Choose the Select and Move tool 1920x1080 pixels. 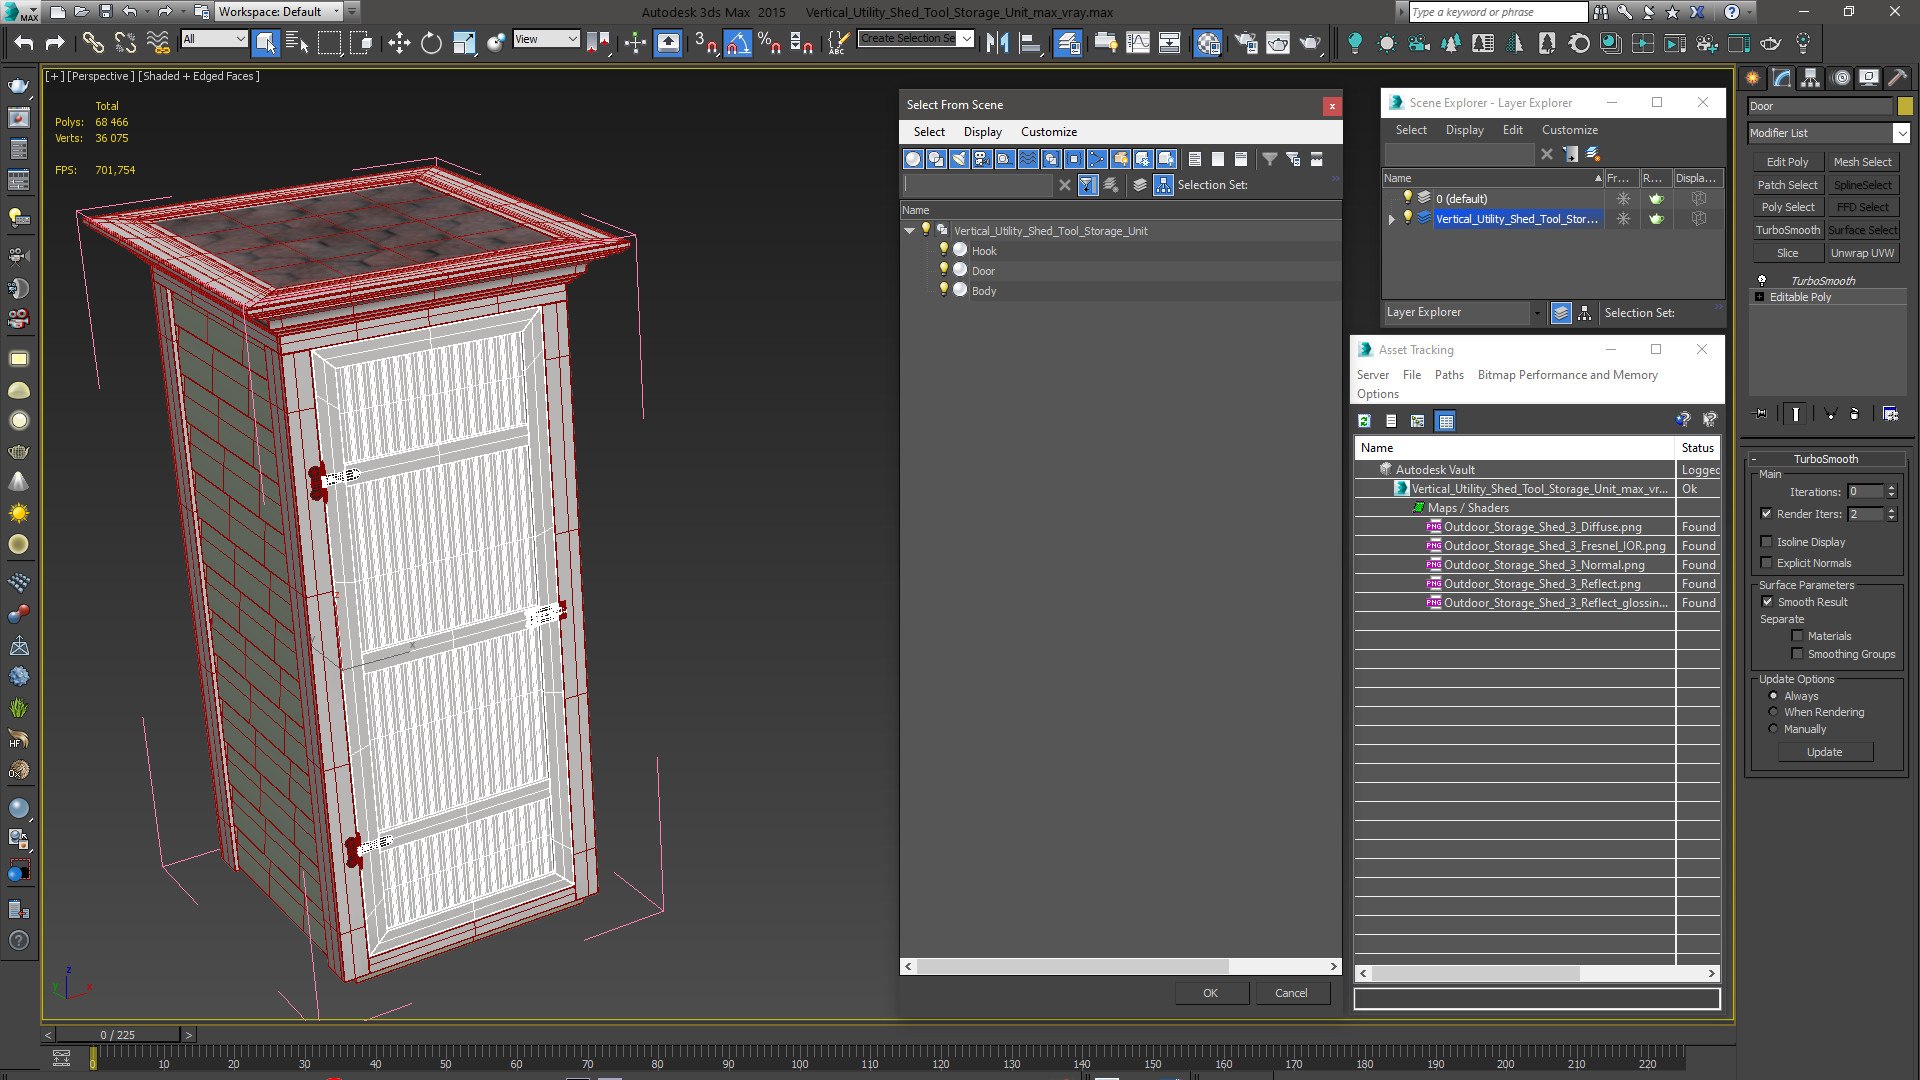click(399, 42)
